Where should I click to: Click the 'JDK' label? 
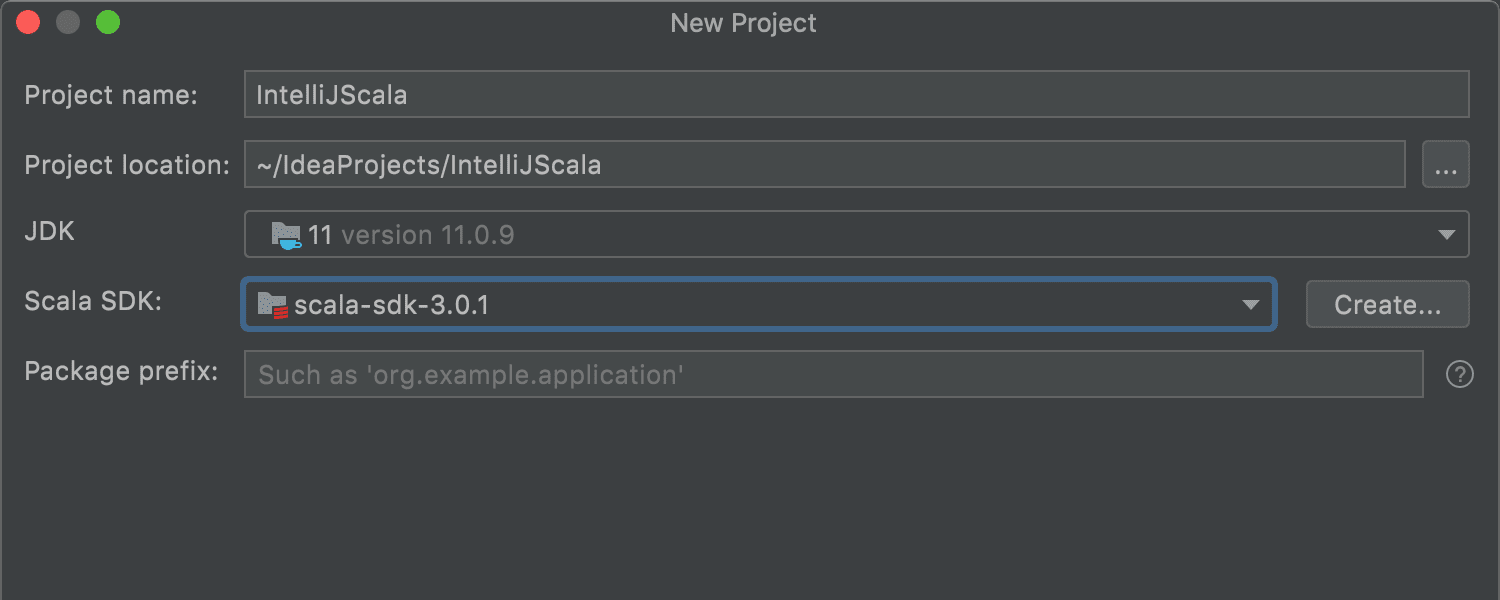point(49,232)
